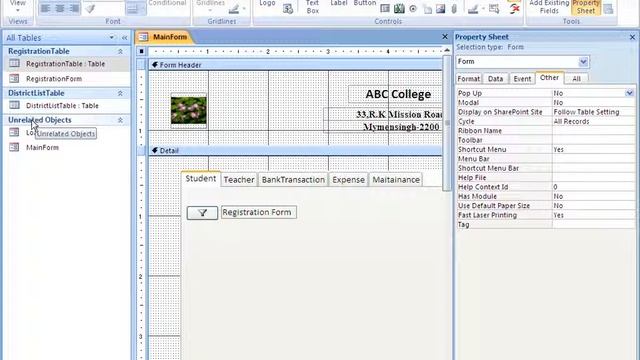
Task: Click the Controls line color pencil icon
Action: [473, 8]
